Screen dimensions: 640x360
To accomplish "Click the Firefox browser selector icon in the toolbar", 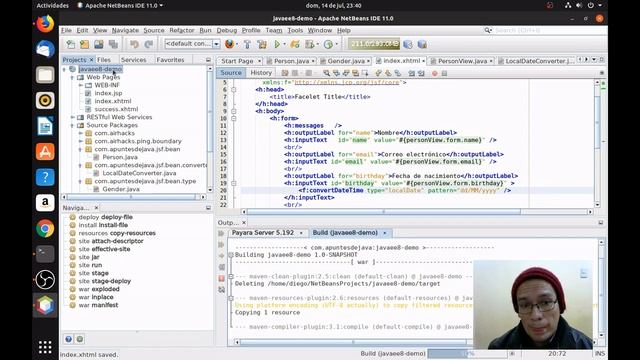I will 229,44.
